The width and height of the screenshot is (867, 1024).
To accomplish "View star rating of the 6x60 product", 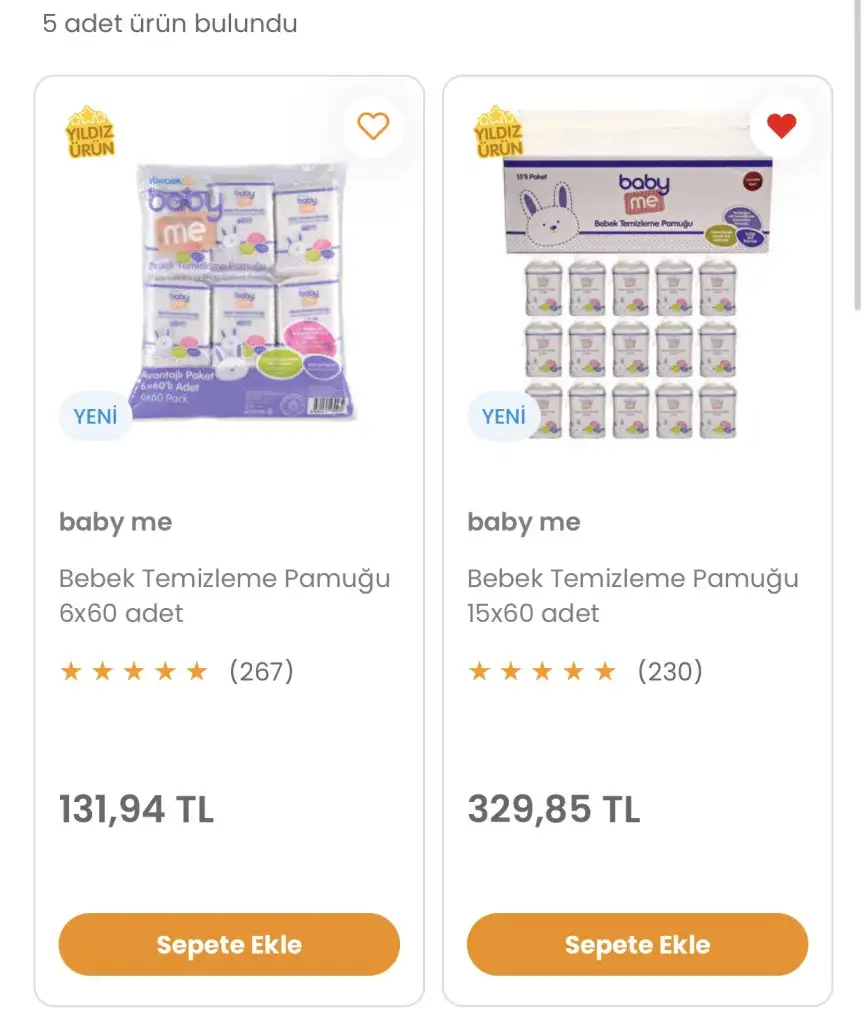I will click(133, 671).
